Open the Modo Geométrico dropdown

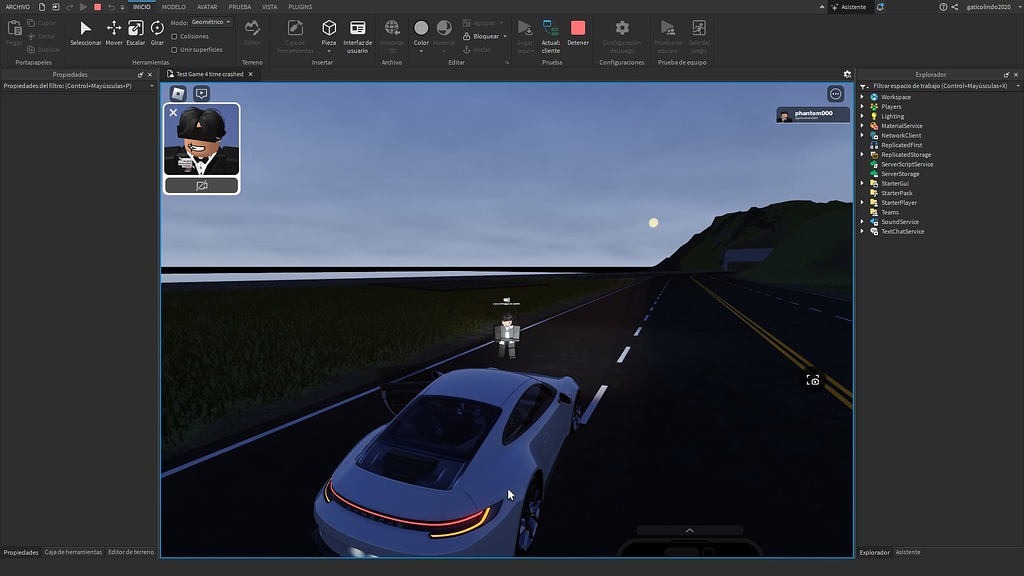pyautogui.click(x=213, y=21)
